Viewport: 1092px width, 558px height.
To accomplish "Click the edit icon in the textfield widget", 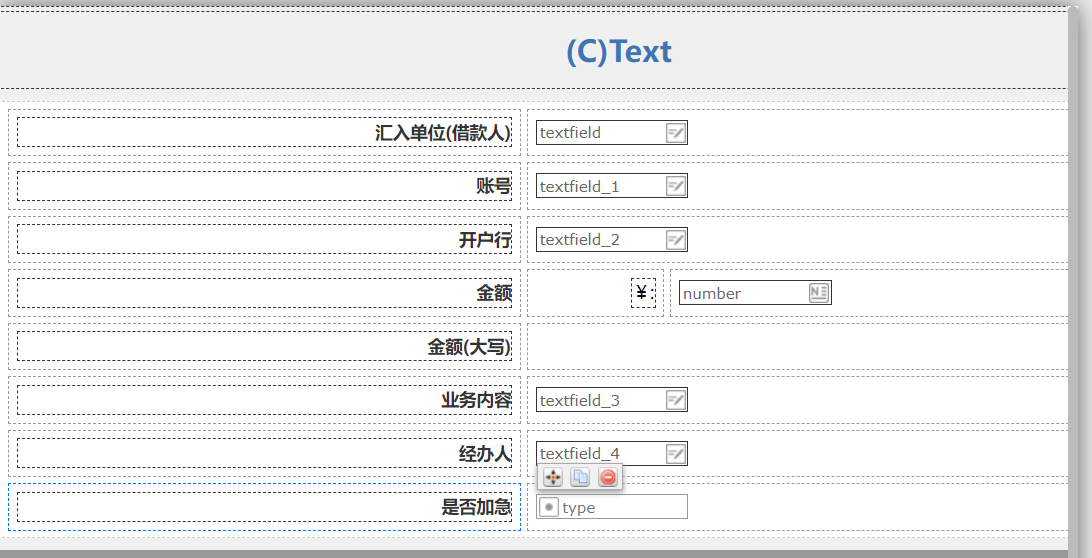I will (676, 132).
